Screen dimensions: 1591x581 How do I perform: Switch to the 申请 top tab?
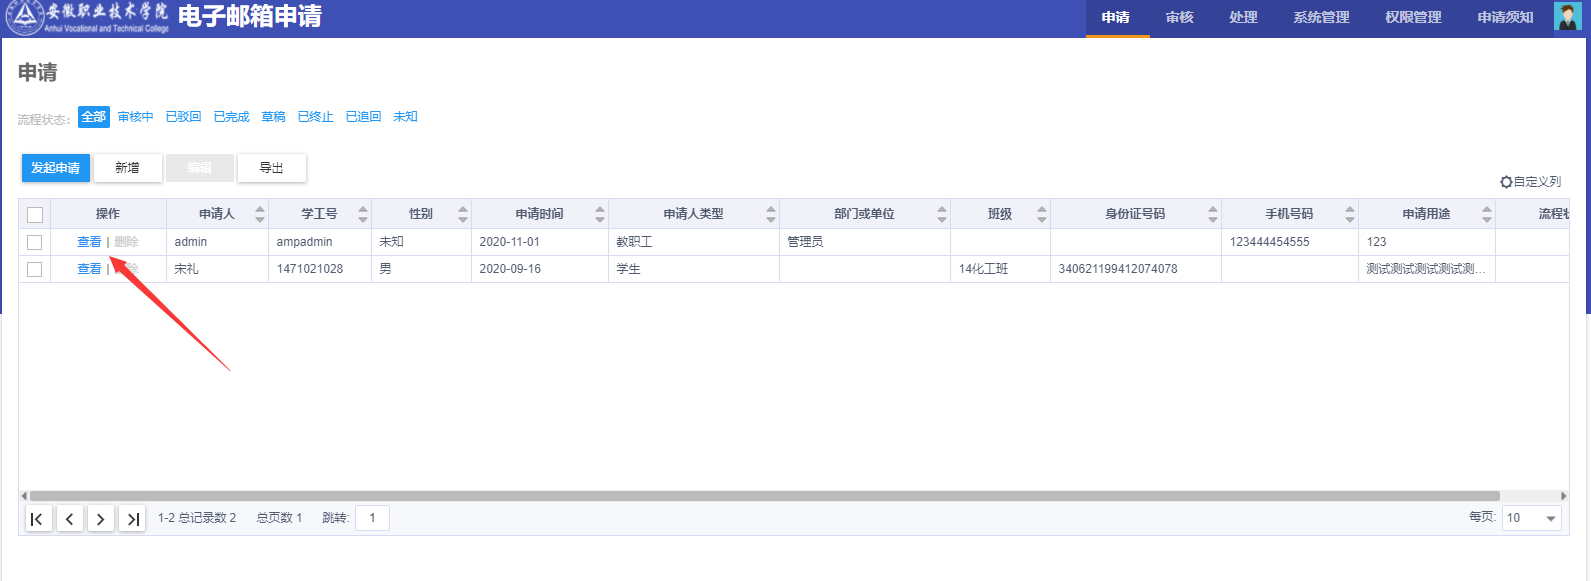click(x=1116, y=18)
